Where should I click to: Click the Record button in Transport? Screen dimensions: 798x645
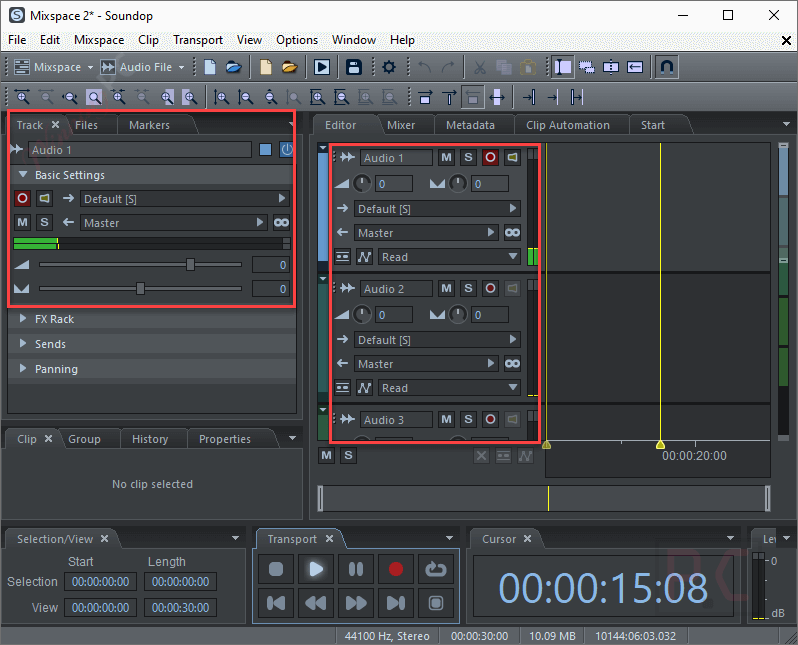[x=395, y=569]
